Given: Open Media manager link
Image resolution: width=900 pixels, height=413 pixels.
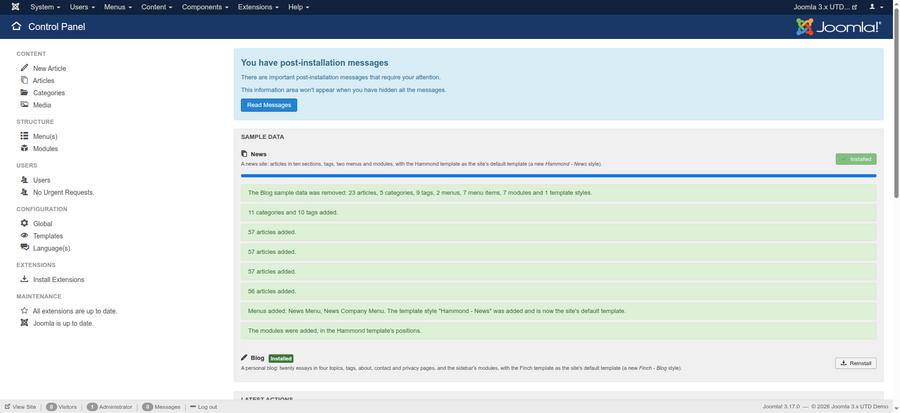Looking at the screenshot, I should [42, 105].
